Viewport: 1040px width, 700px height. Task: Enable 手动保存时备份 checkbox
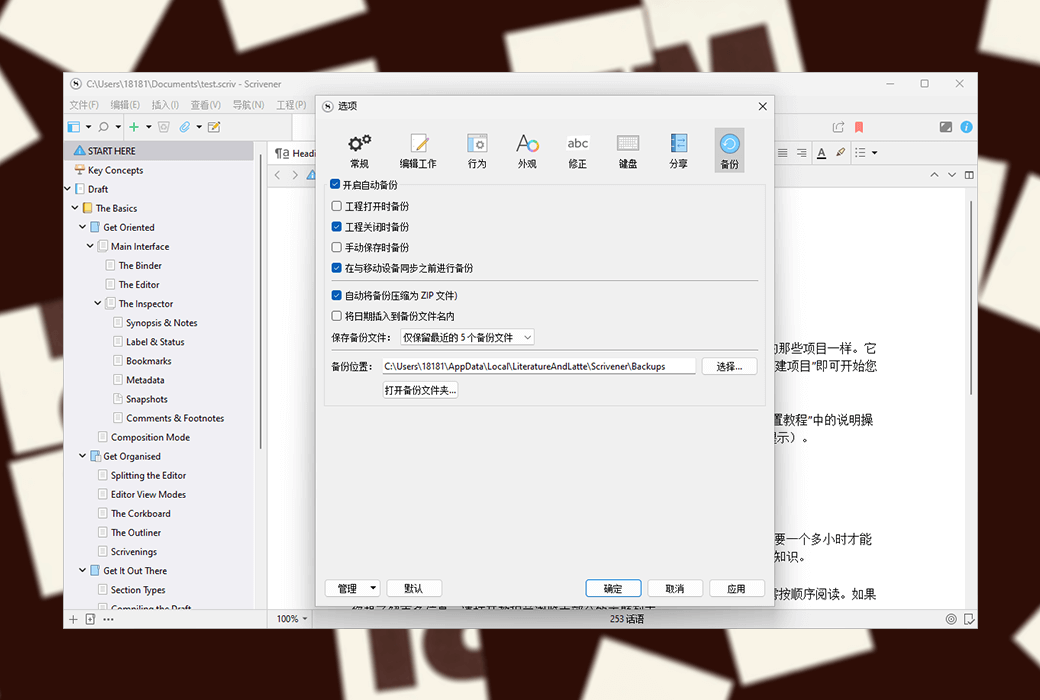(336, 247)
